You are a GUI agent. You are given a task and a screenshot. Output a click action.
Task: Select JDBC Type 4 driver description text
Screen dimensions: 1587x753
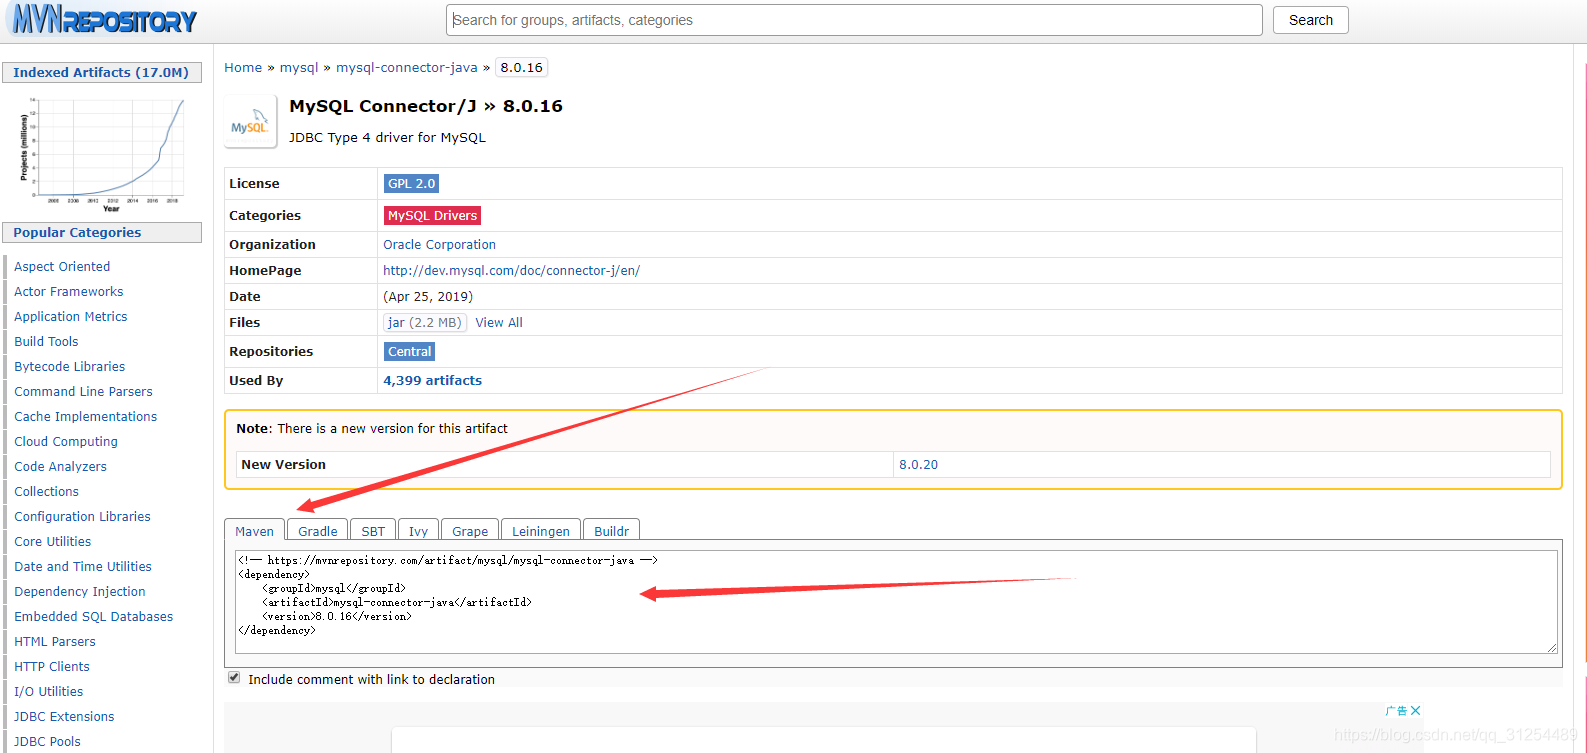[x=387, y=138]
